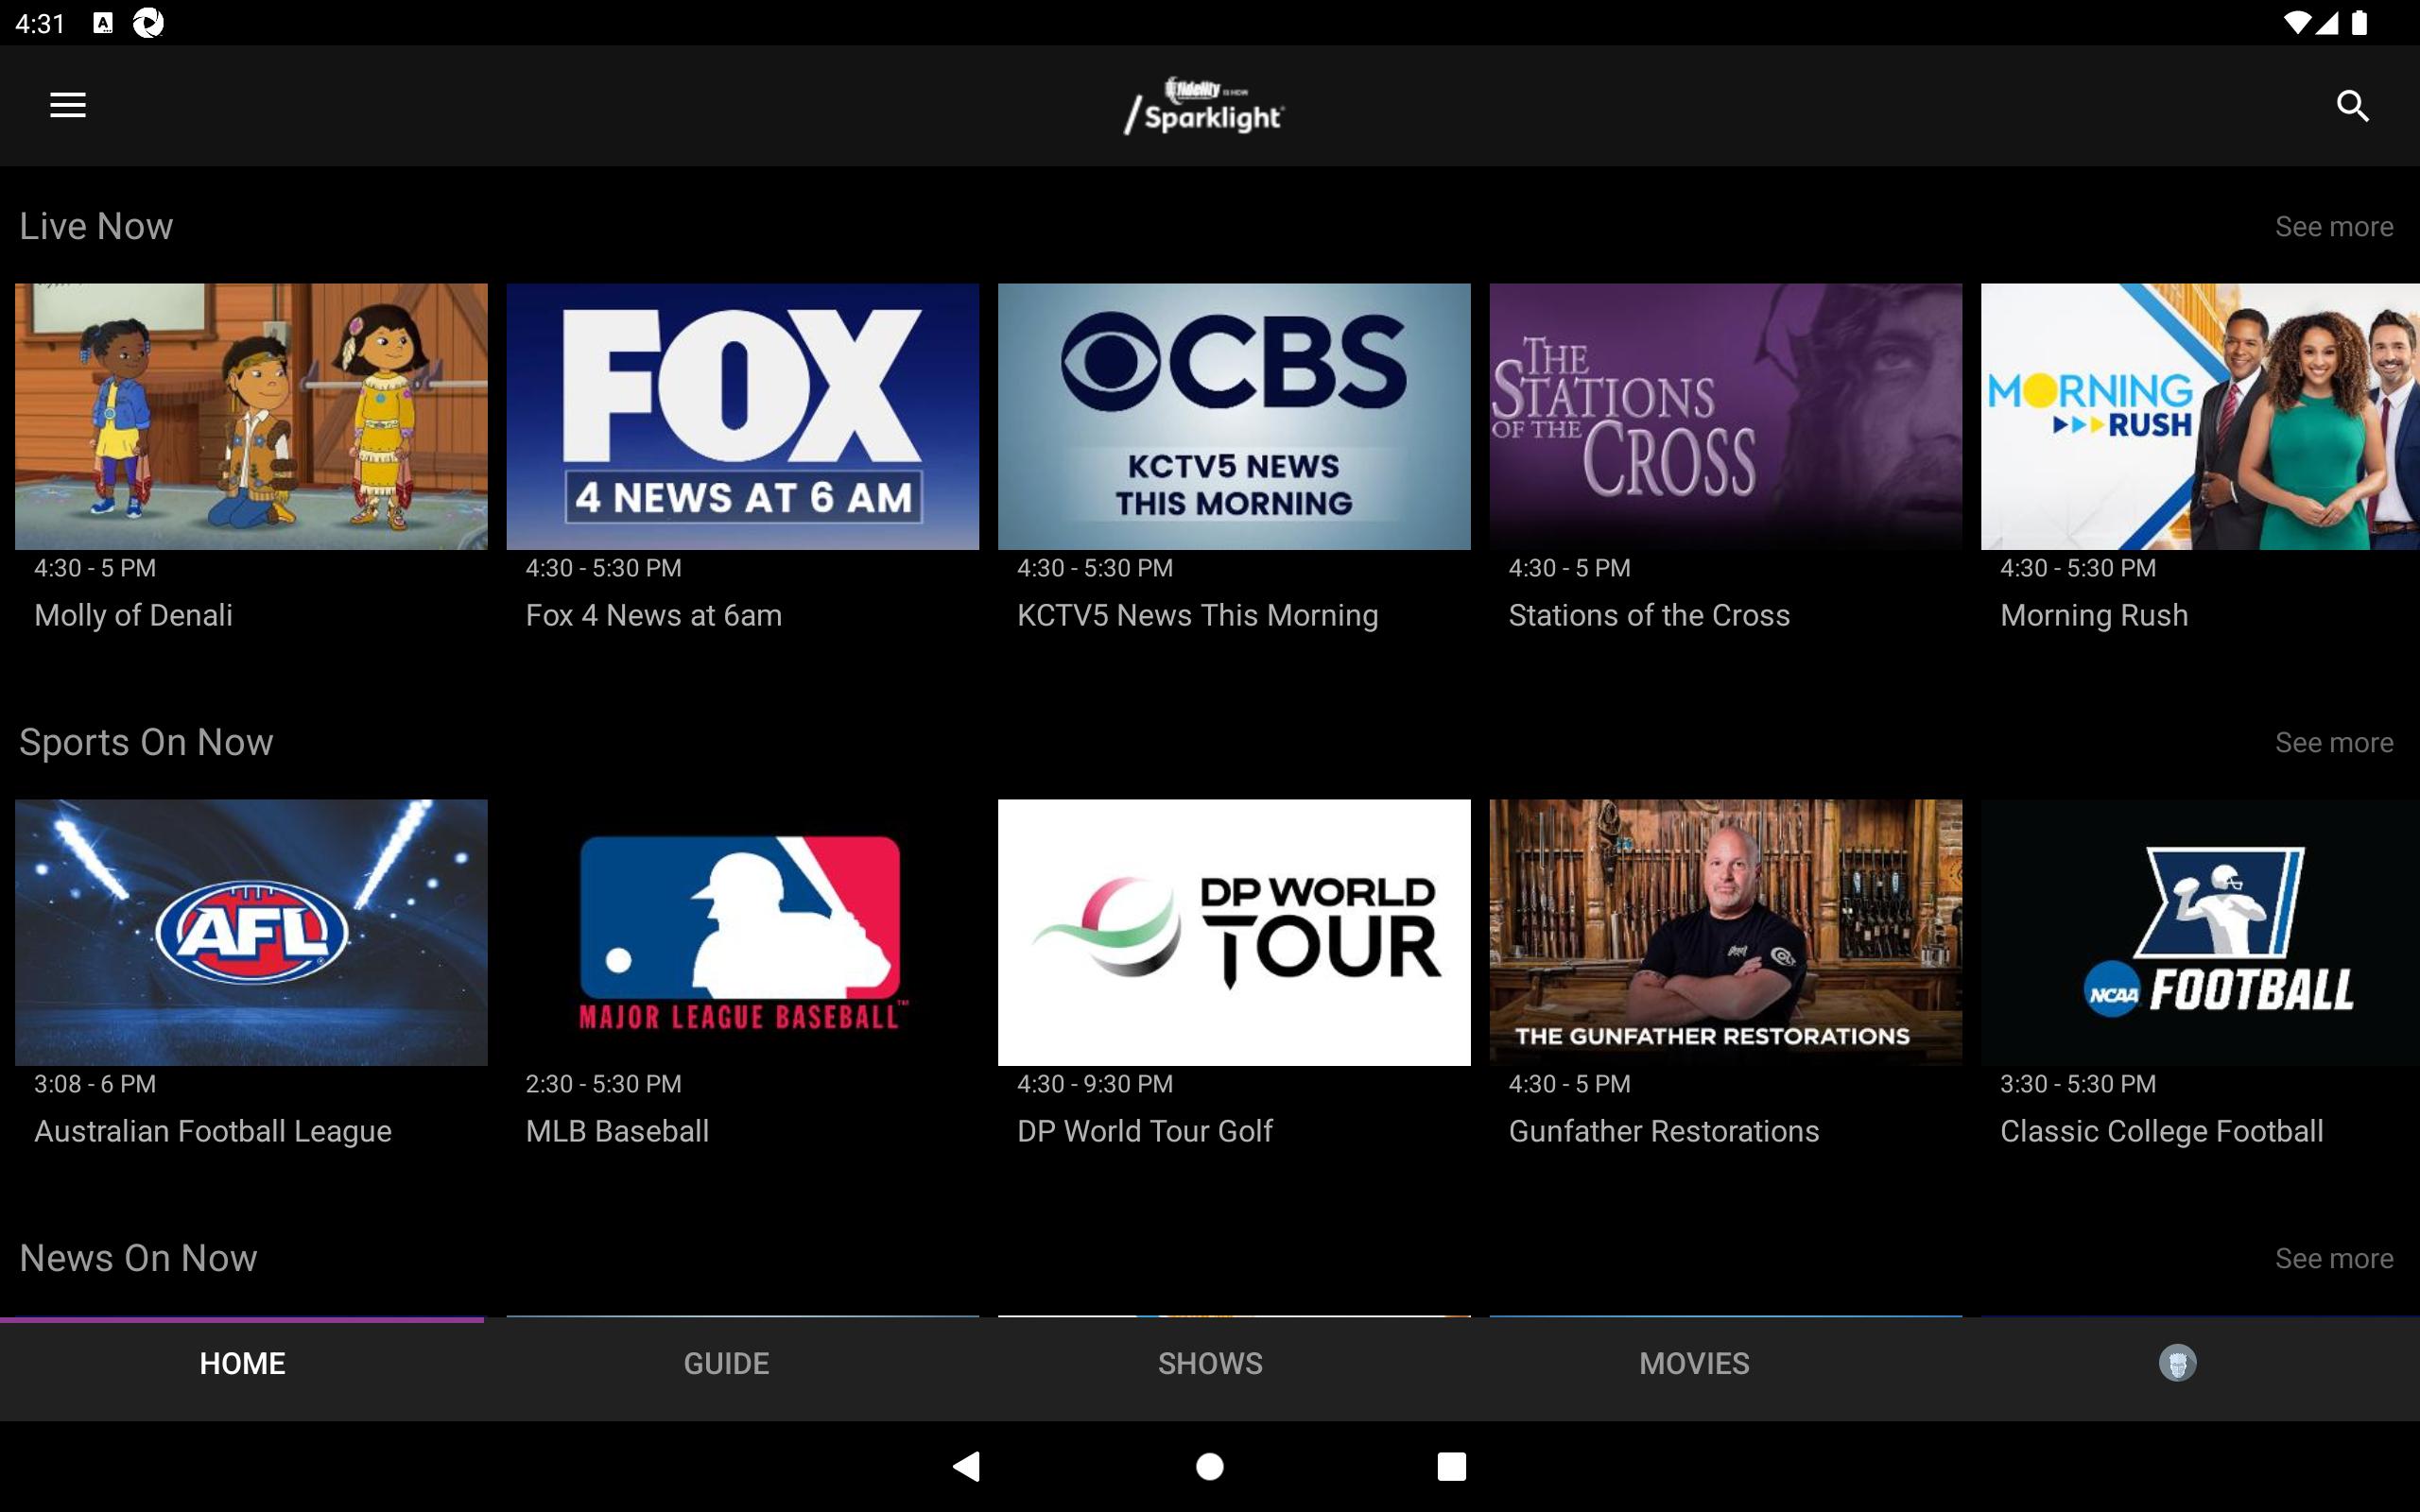The height and width of the screenshot is (1512, 2420).
Task: Tap the '4:30 - 9:30 PM' time label
Action: [x=1095, y=1084]
